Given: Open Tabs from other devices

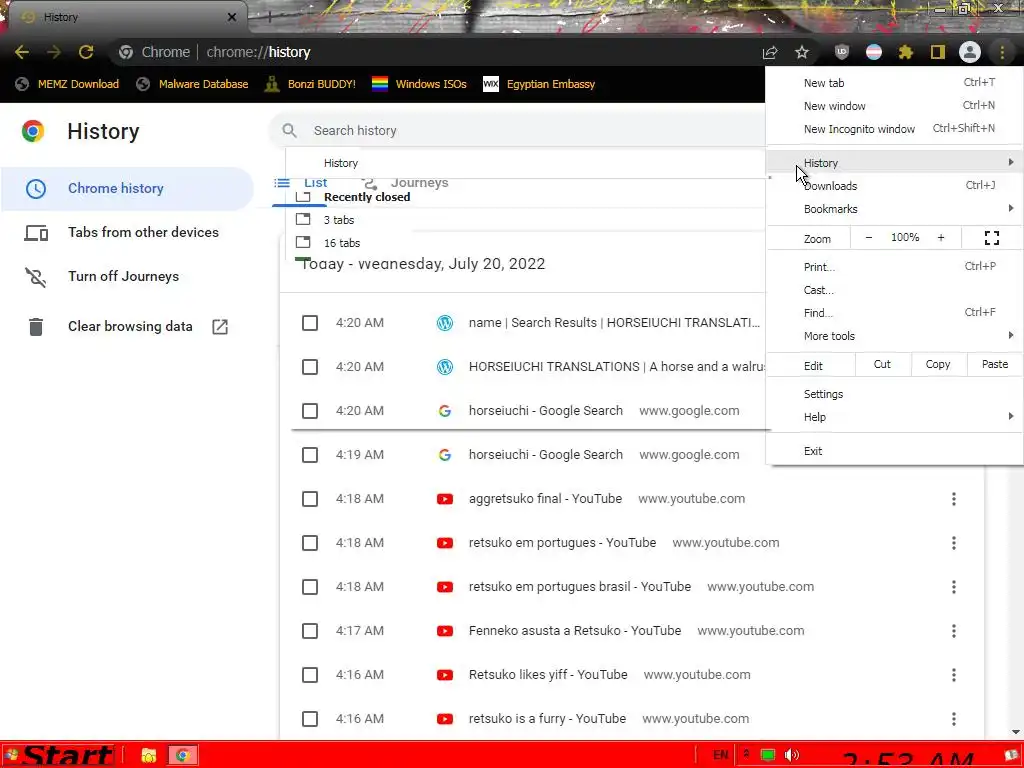Looking at the screenshot, I should click(127, 232).
